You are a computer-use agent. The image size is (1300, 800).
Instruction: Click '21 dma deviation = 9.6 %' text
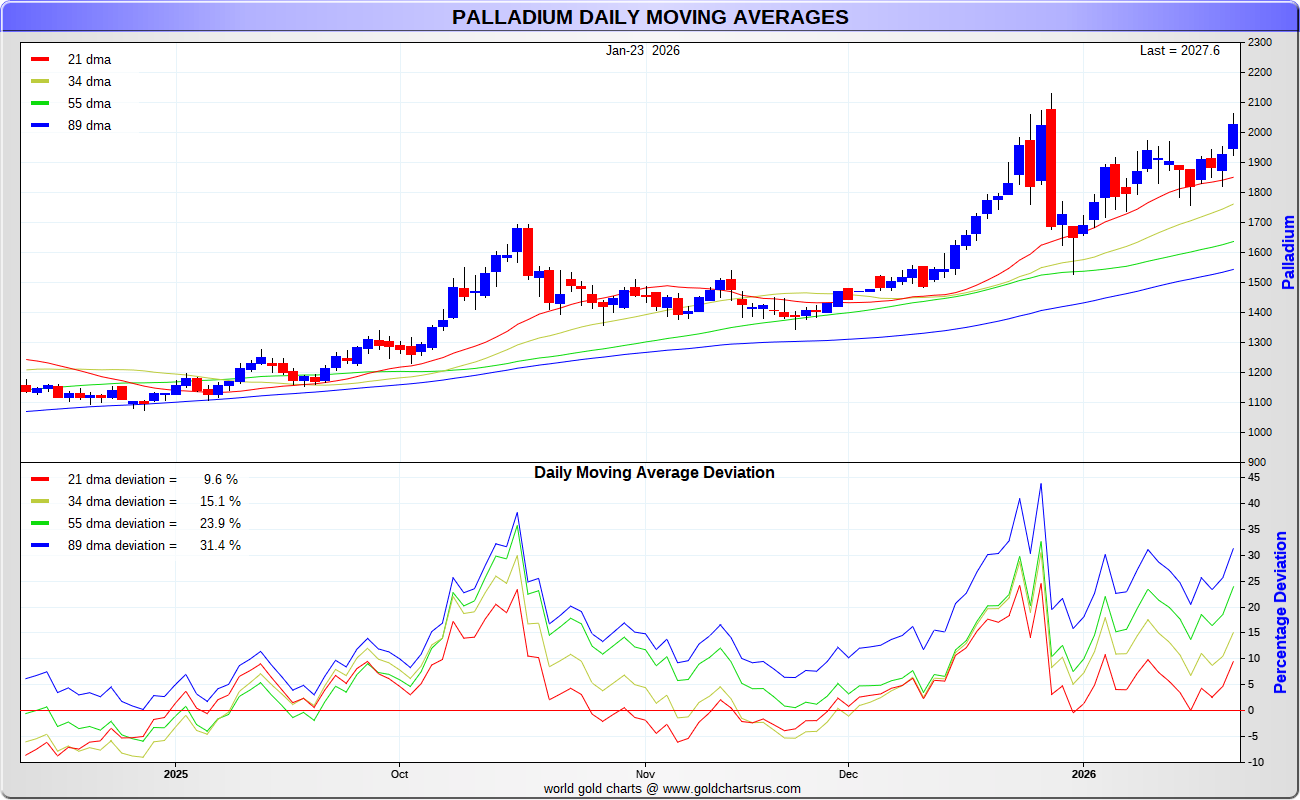[x=154, y=480]
